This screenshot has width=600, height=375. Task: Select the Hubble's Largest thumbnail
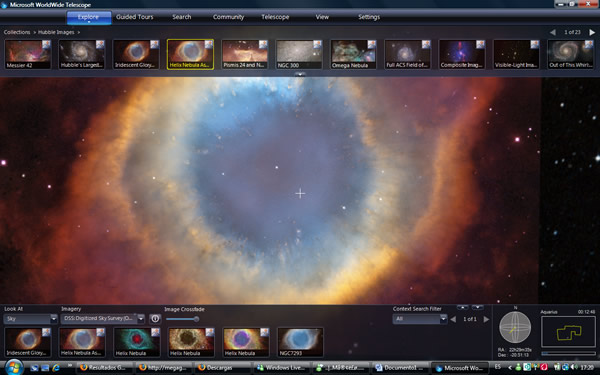pyautogui.click(x=82, y=54)
